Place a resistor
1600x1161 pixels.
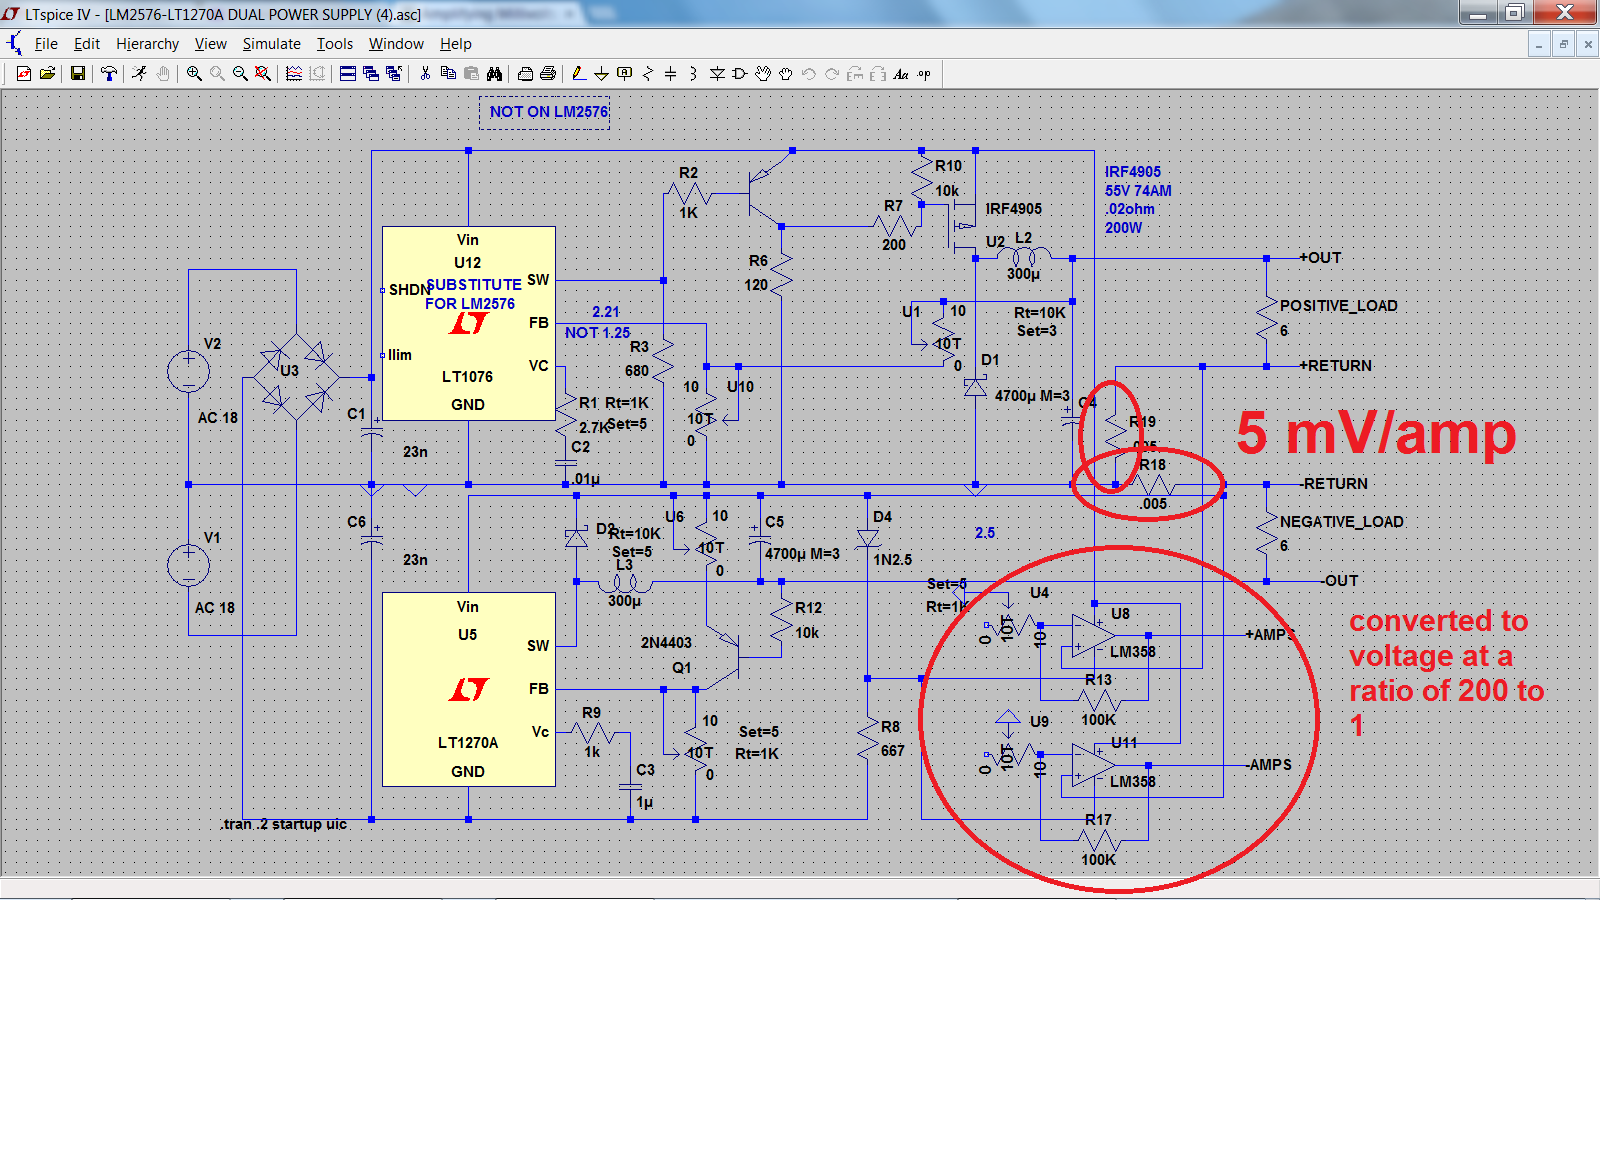click(x=647, y=73)
